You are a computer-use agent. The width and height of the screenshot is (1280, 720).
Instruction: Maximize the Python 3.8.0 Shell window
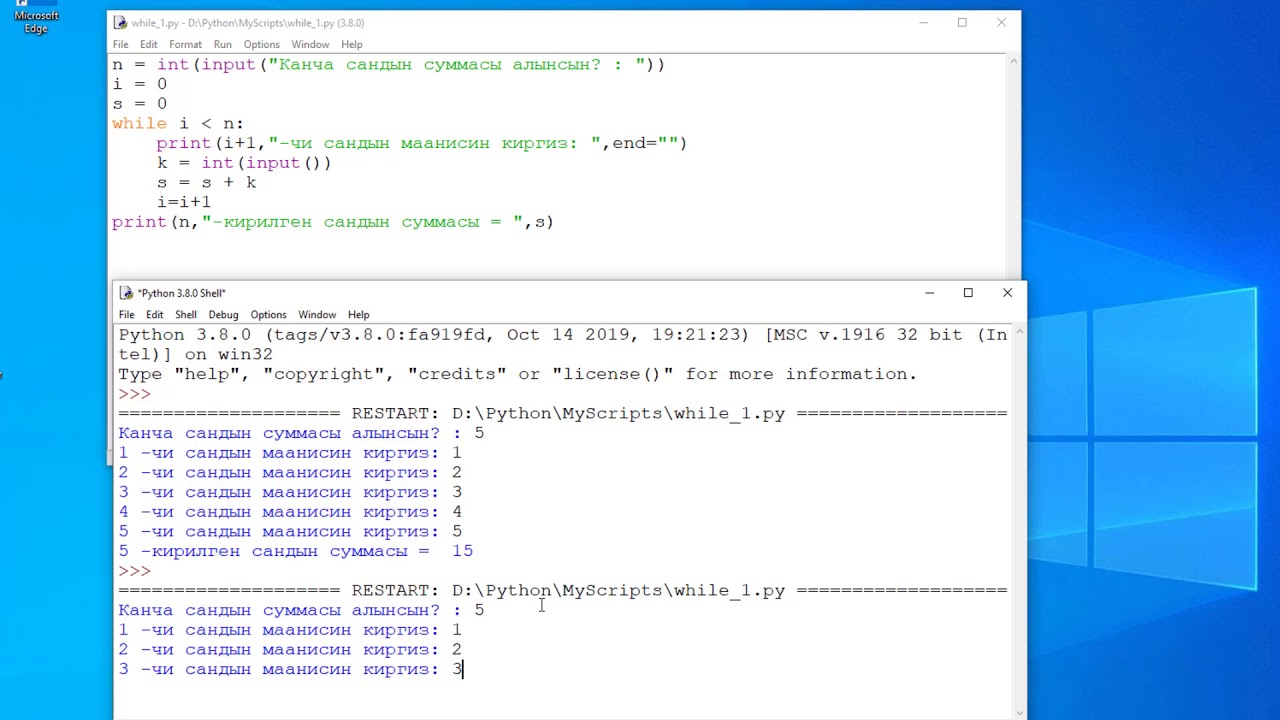point(968,293)
